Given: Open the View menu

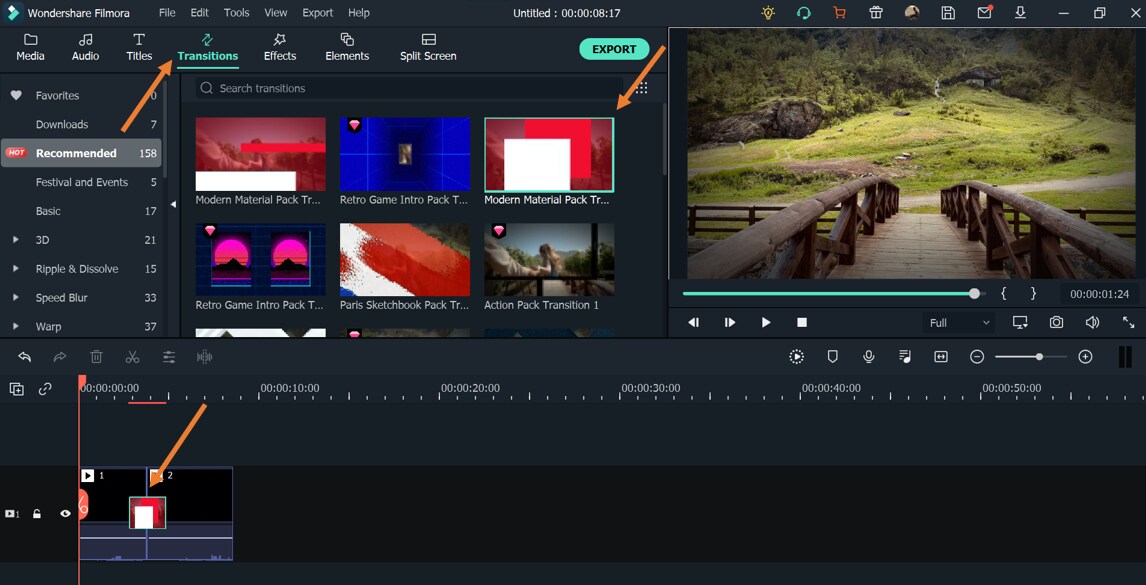Looking at the screenshot, I should pos(276,12).
